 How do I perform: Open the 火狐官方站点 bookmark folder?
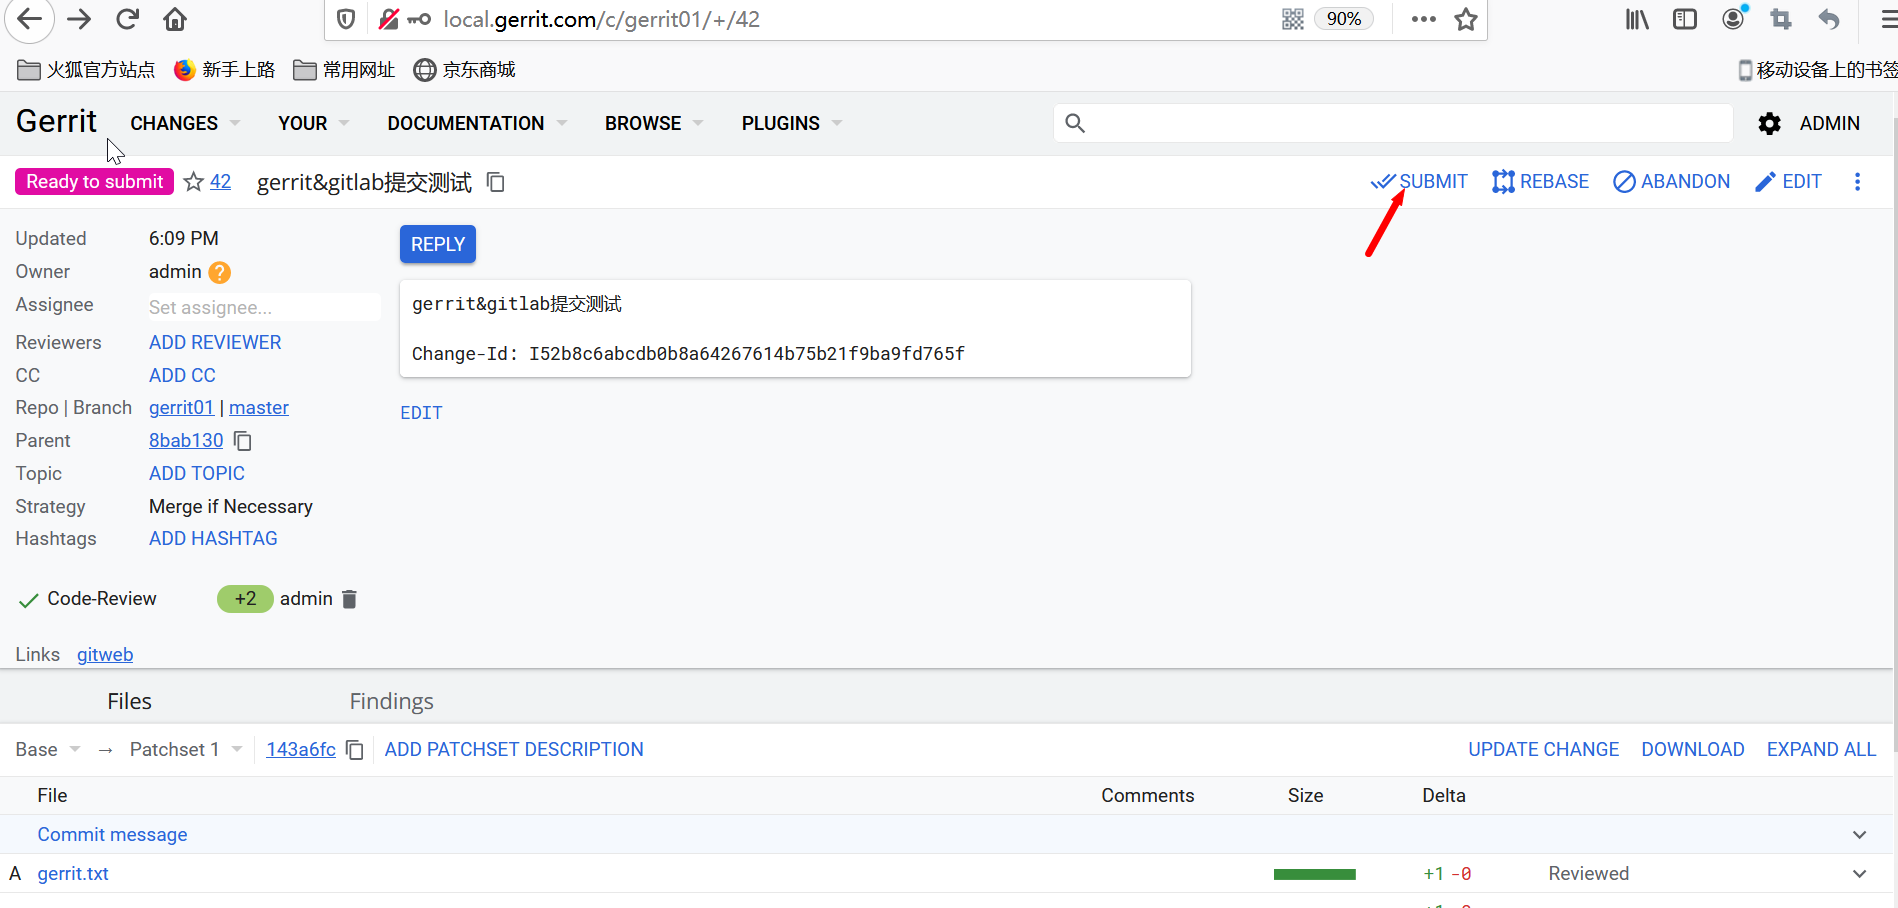(86, 69)
